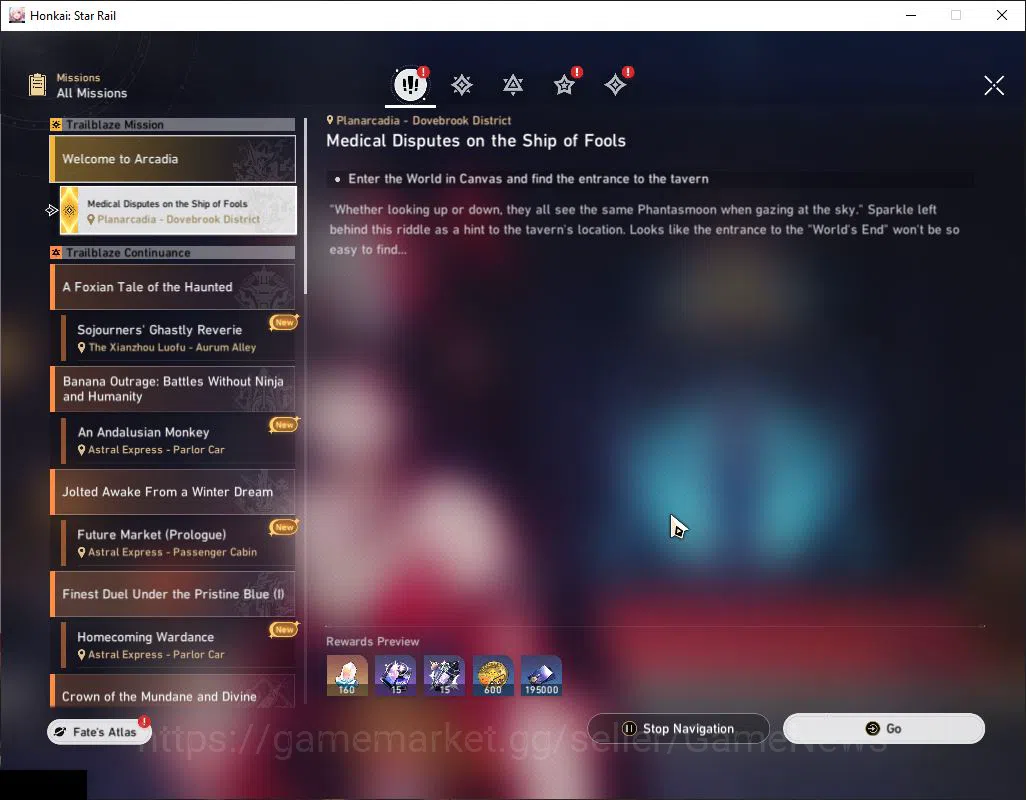This screenshot has height=800, width=1026.
Task: Click the Missions clipboard icon
Action: click(x=37, y=85)
